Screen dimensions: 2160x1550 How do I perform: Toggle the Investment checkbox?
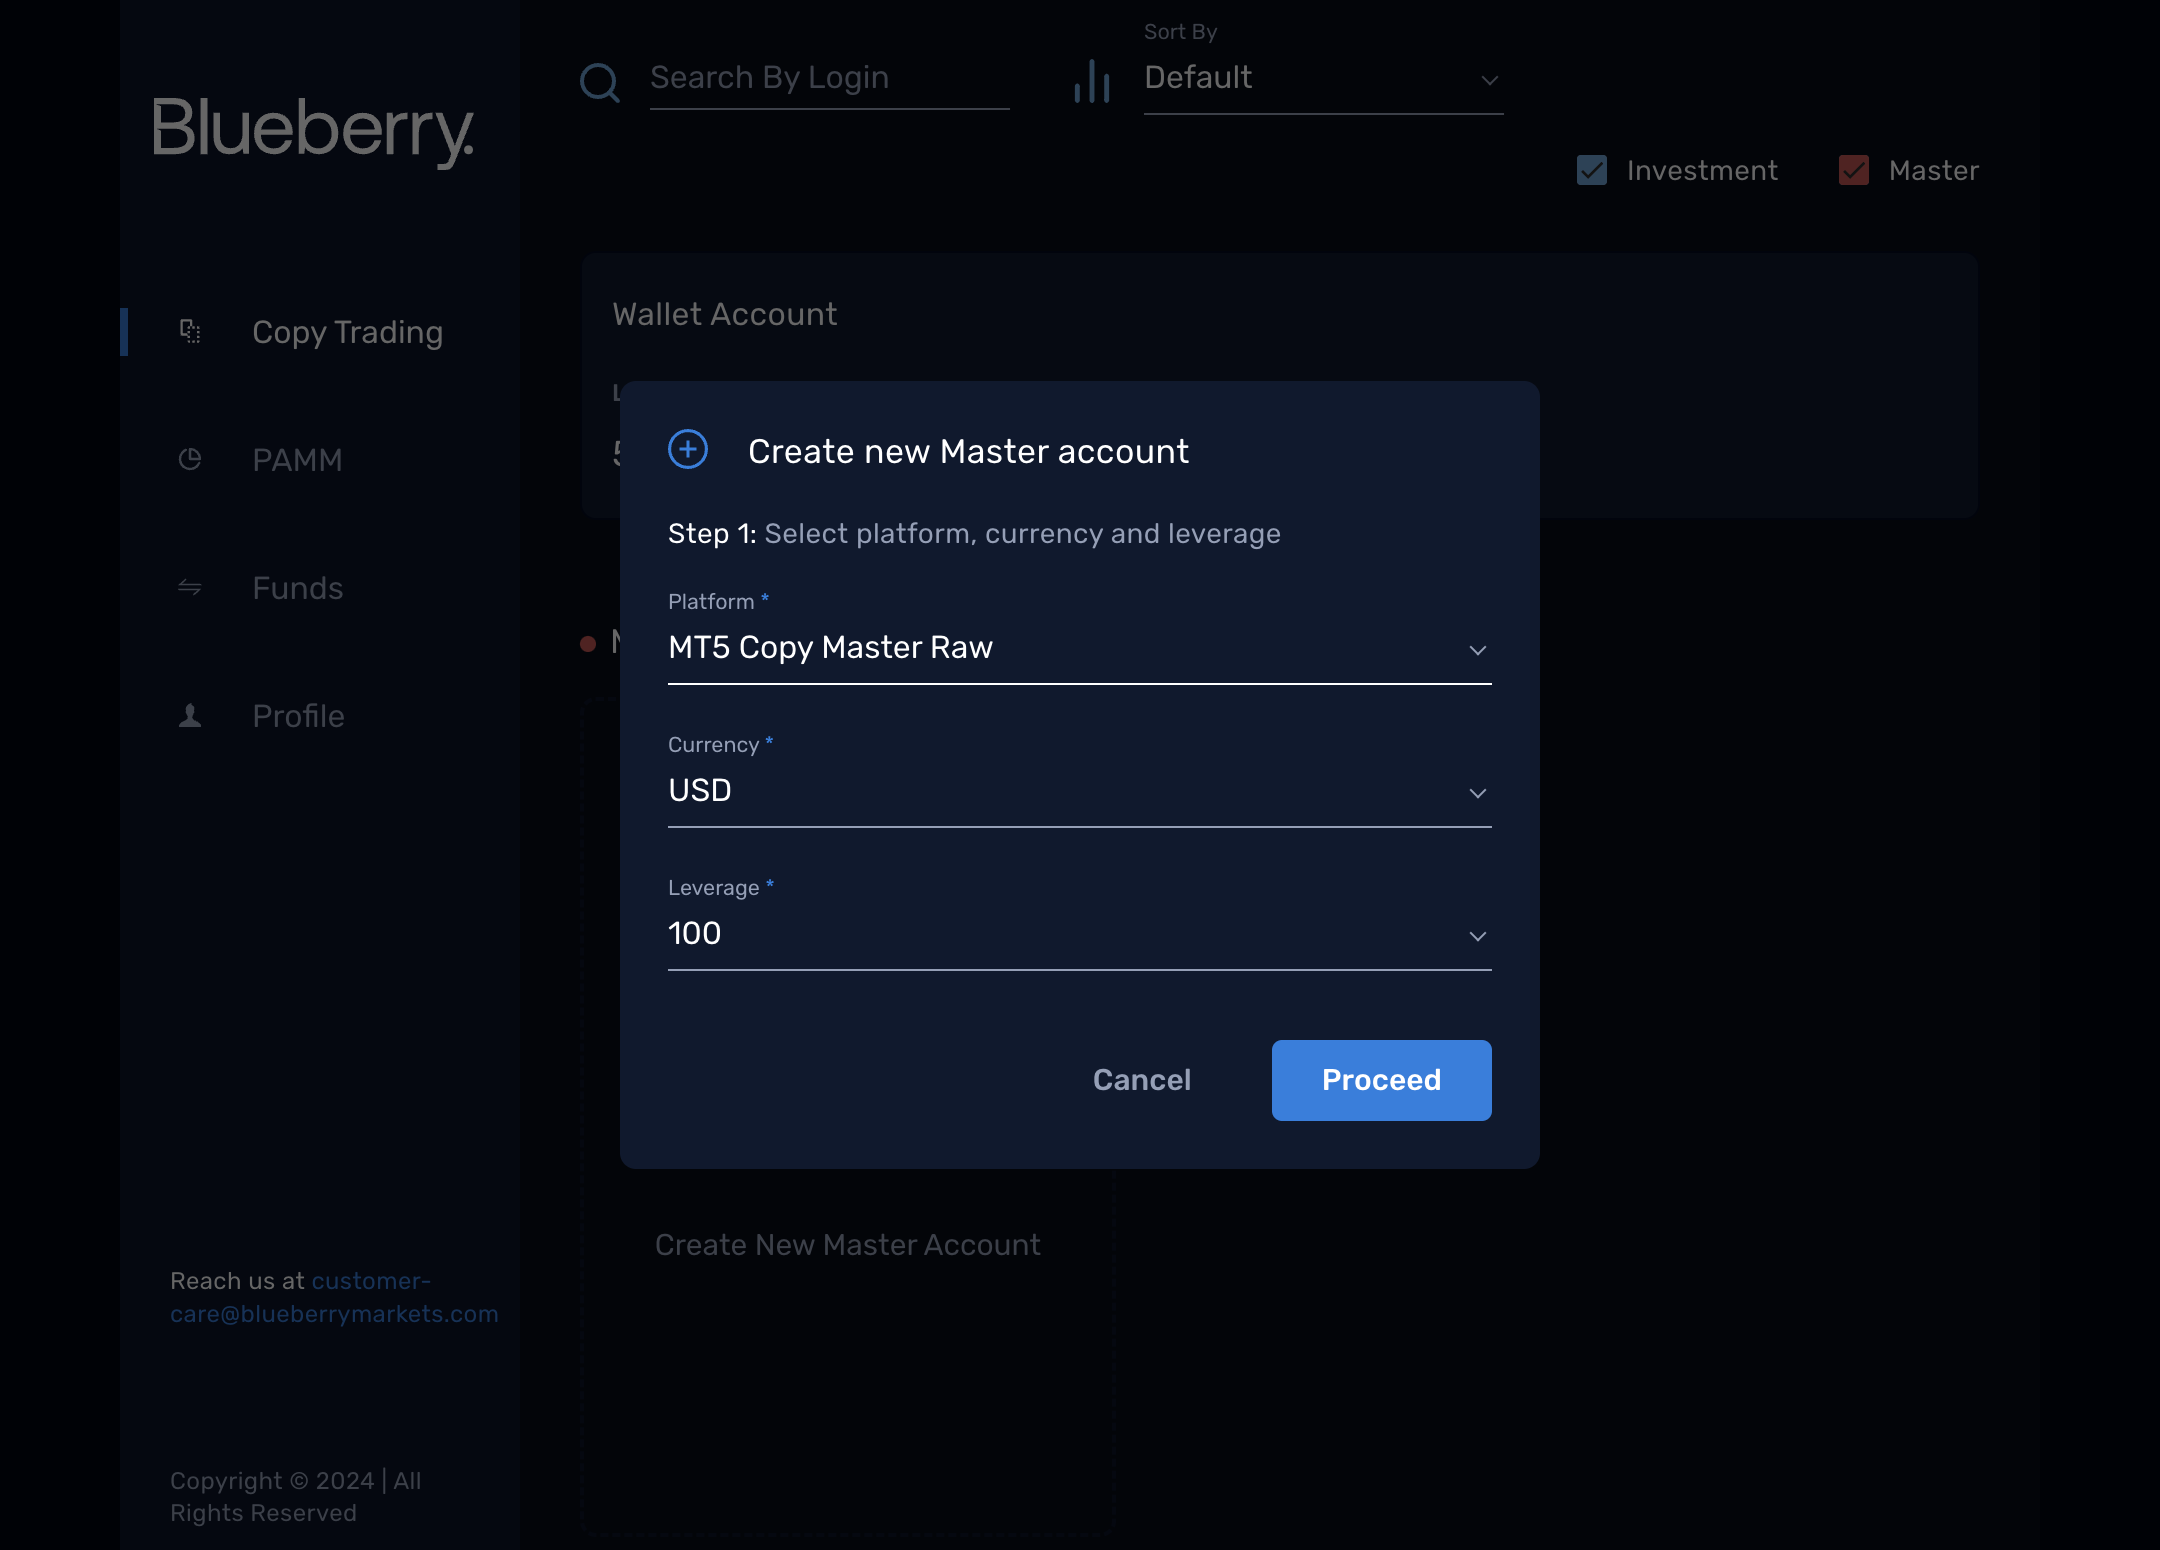(x=1592, y=170)
